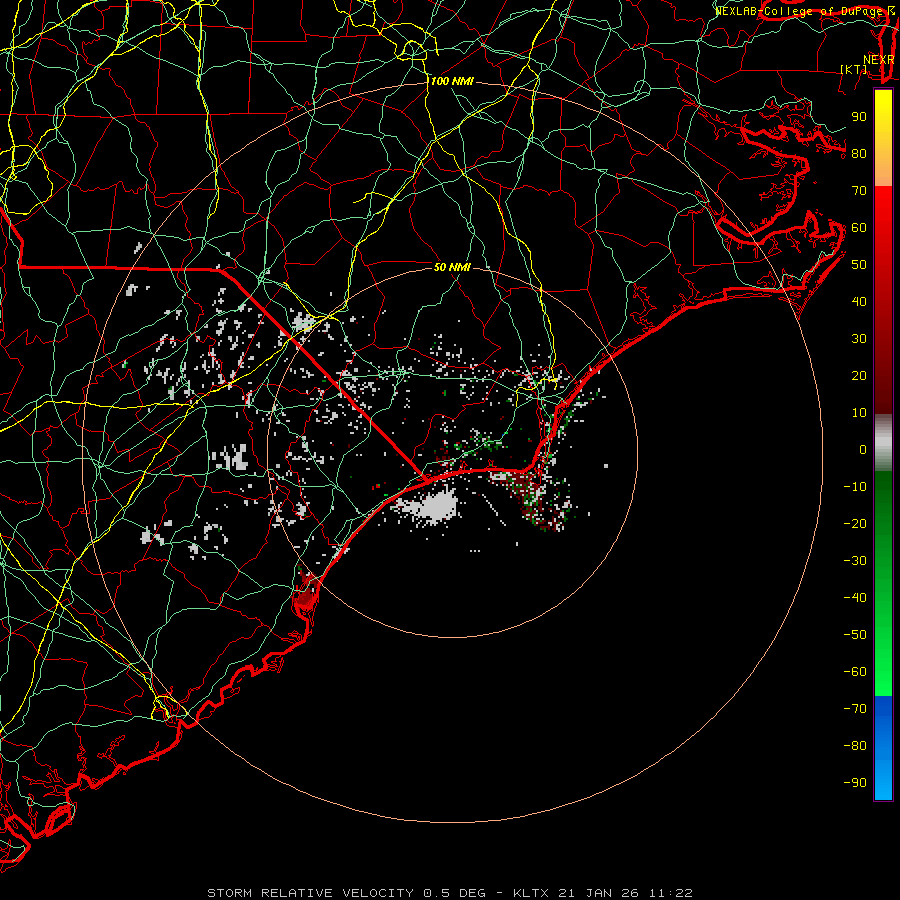Click the -50 value on the scale
This screenshot has width=900, height=900.
pos(855,635)
